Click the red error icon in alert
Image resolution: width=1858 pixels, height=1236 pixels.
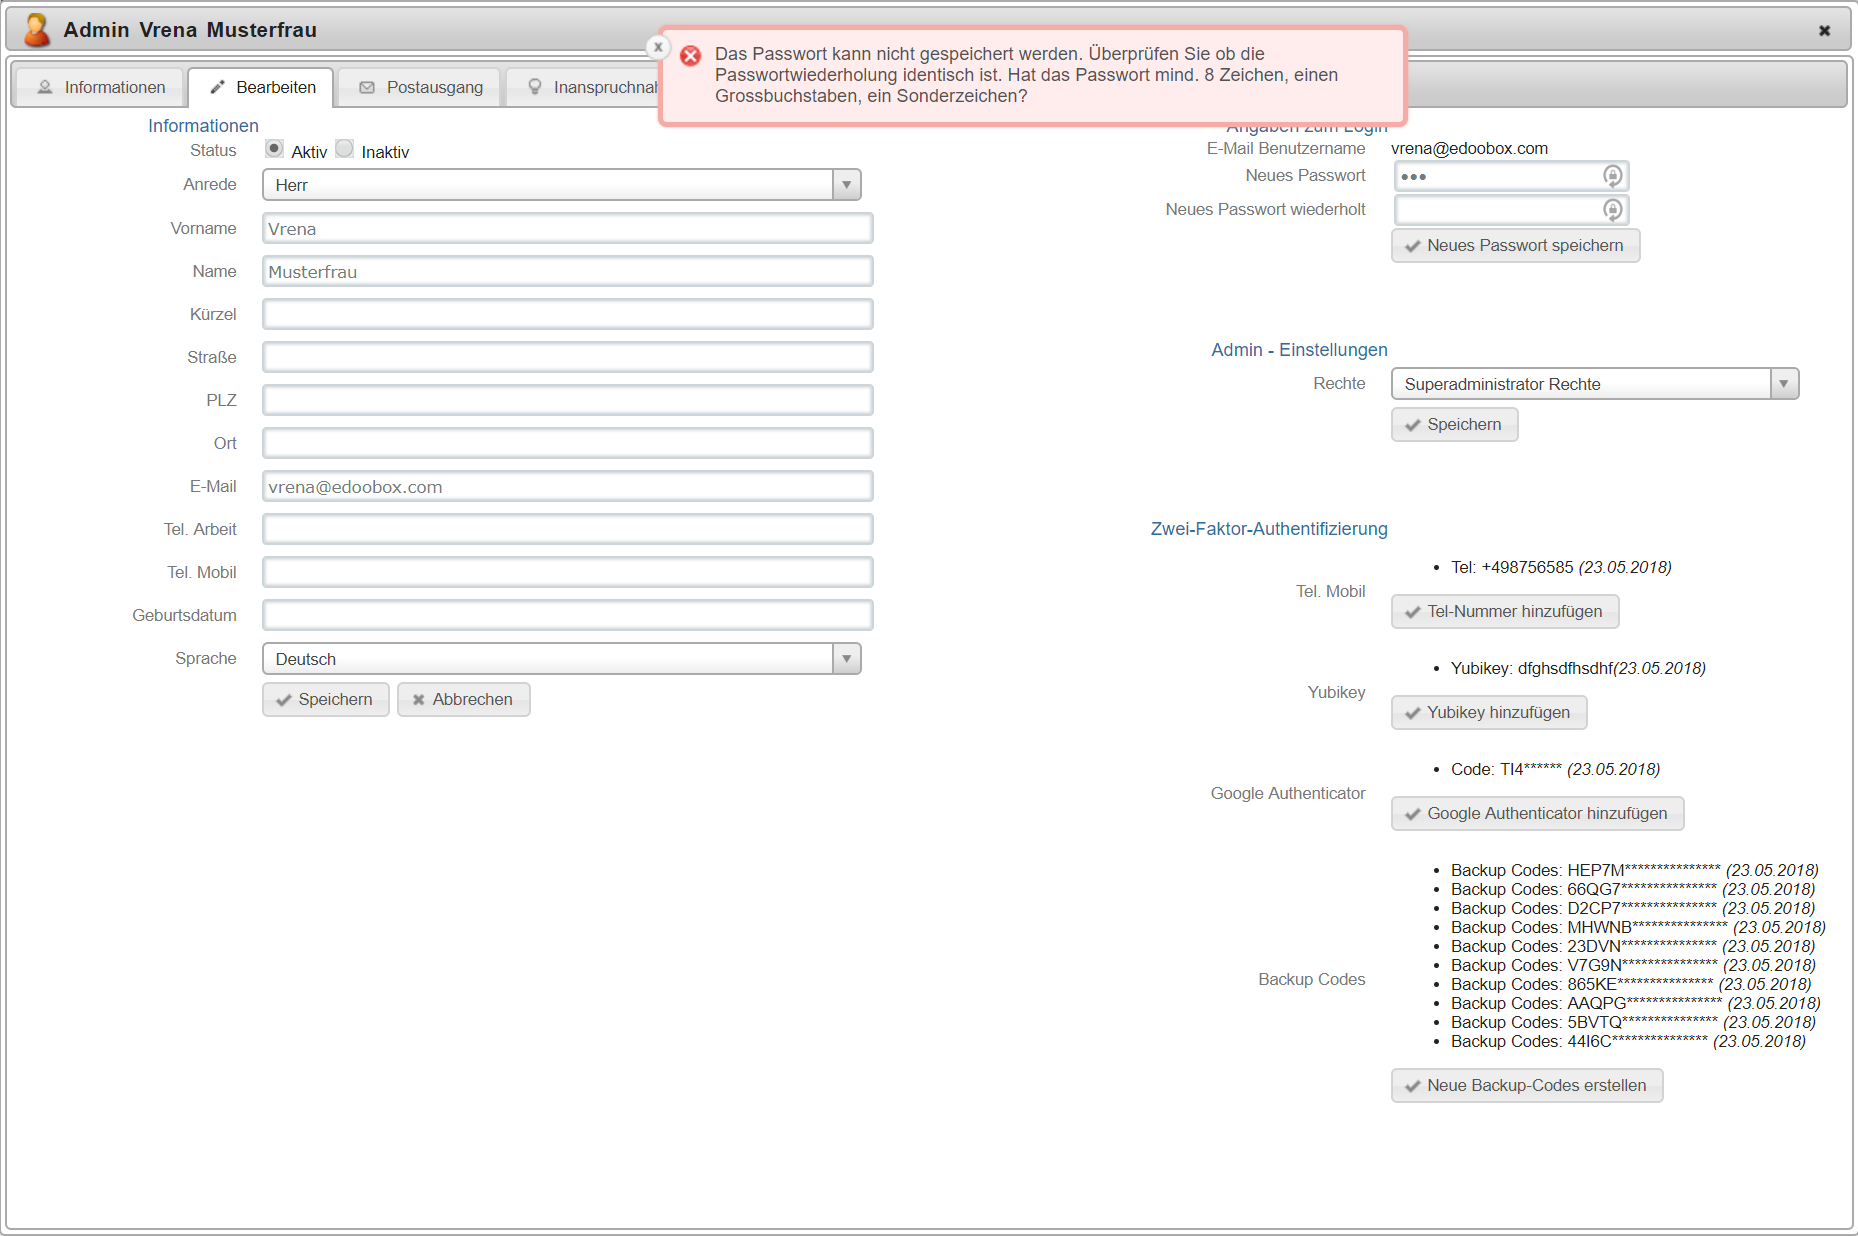tap(690, 56)
